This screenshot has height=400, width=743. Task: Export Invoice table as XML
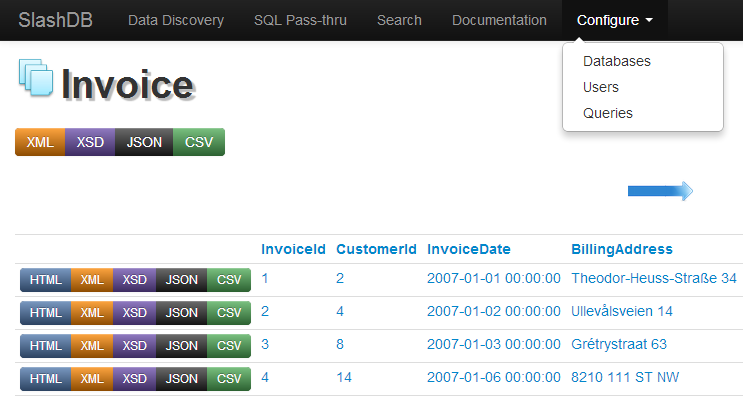coord(40,142)
